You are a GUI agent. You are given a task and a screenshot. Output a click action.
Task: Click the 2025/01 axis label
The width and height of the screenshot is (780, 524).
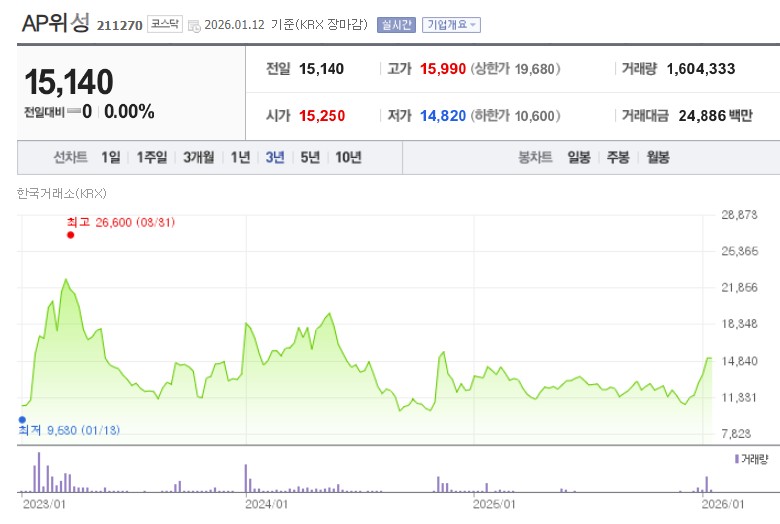[x=494, y=504]
